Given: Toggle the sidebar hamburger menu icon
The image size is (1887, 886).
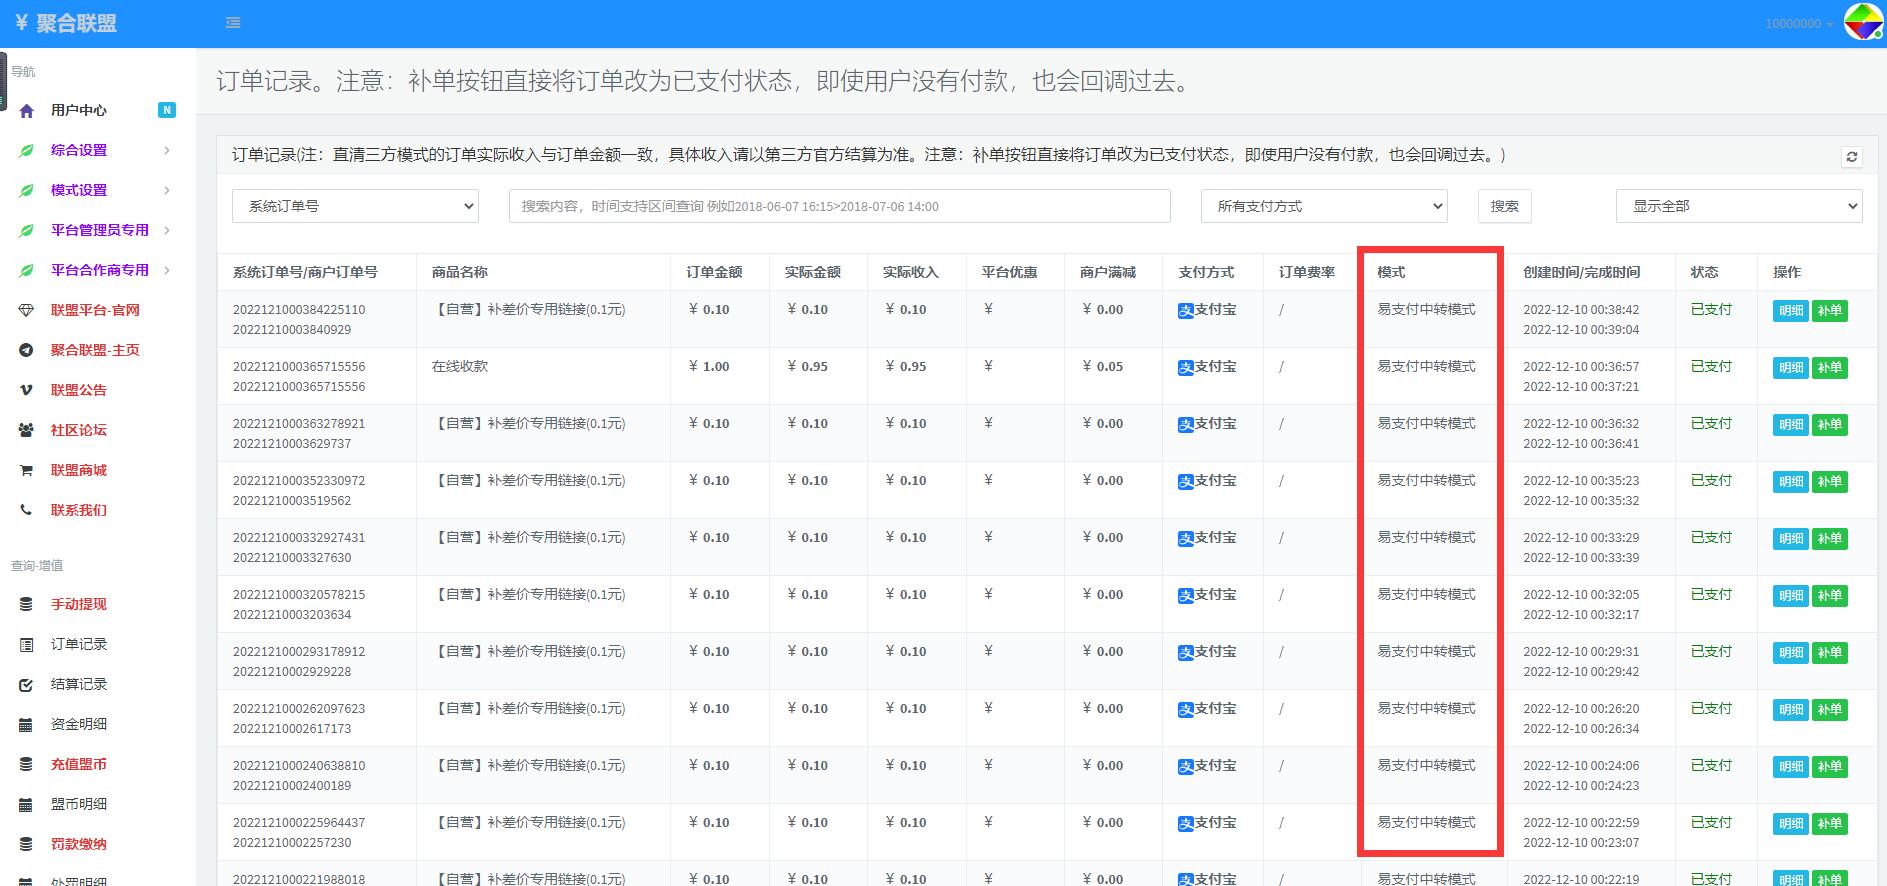Looking at the screenshot, I should click(233, 23).
